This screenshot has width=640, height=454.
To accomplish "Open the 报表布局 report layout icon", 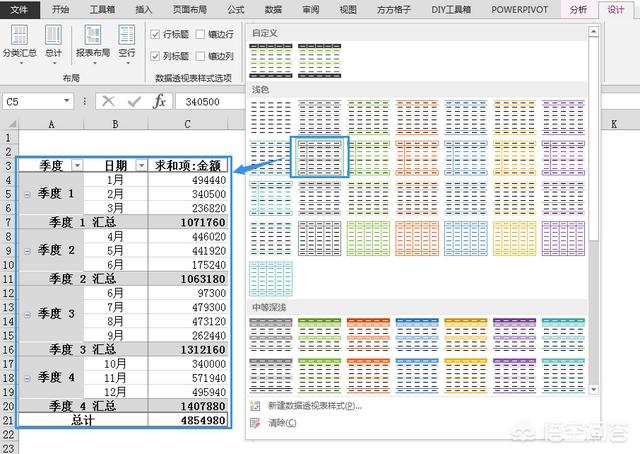I will [92, 41].
